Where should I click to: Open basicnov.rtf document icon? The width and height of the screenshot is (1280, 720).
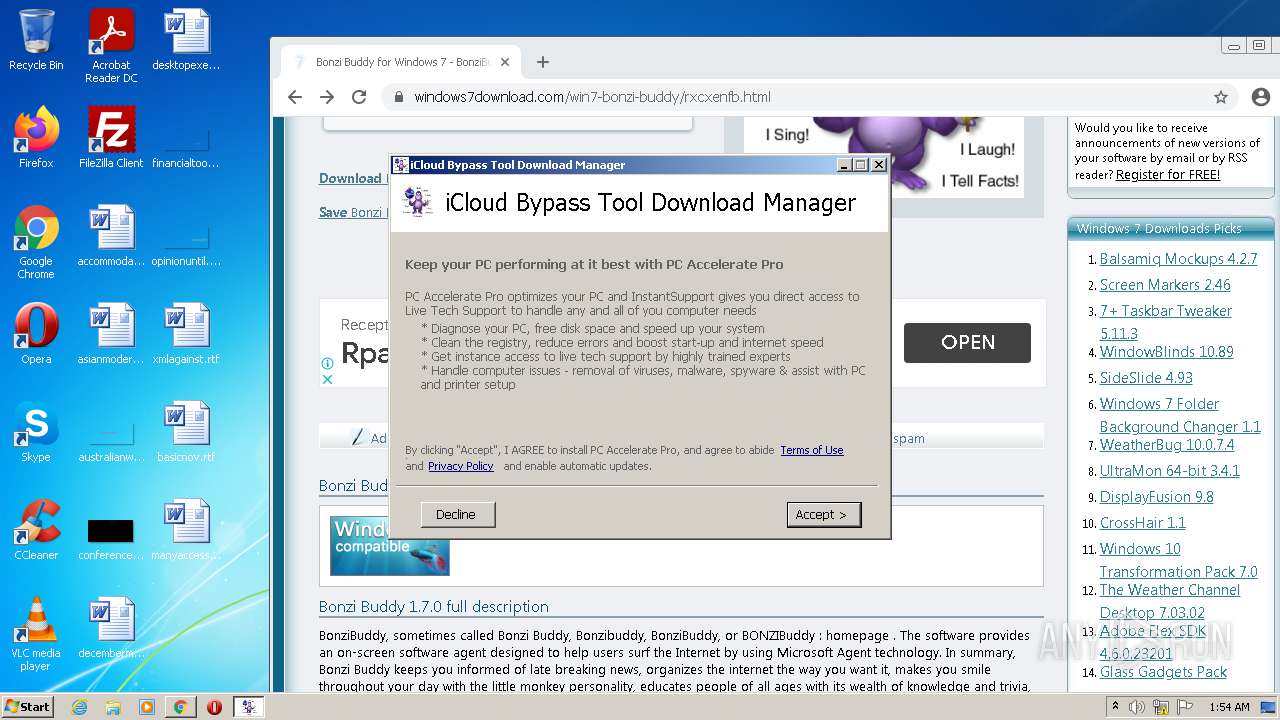click(x=186, y=432)
